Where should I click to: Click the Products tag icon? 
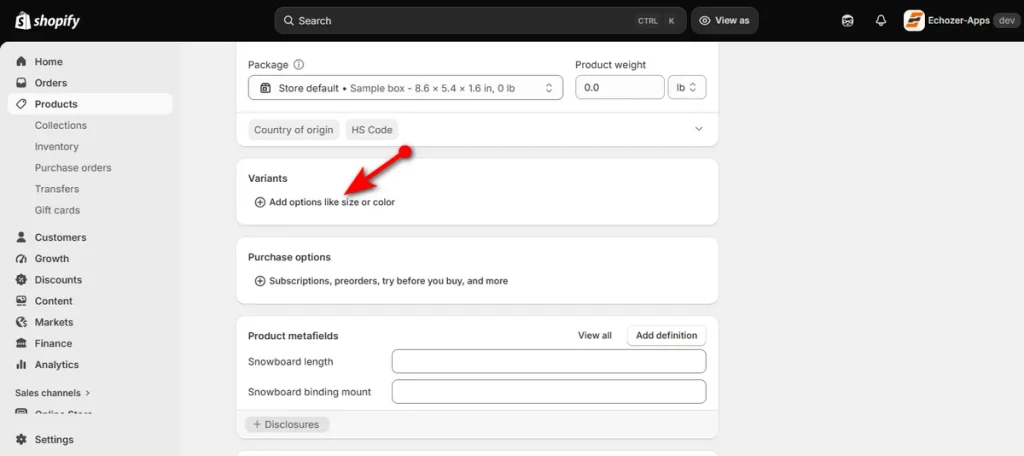click(22, 104)
